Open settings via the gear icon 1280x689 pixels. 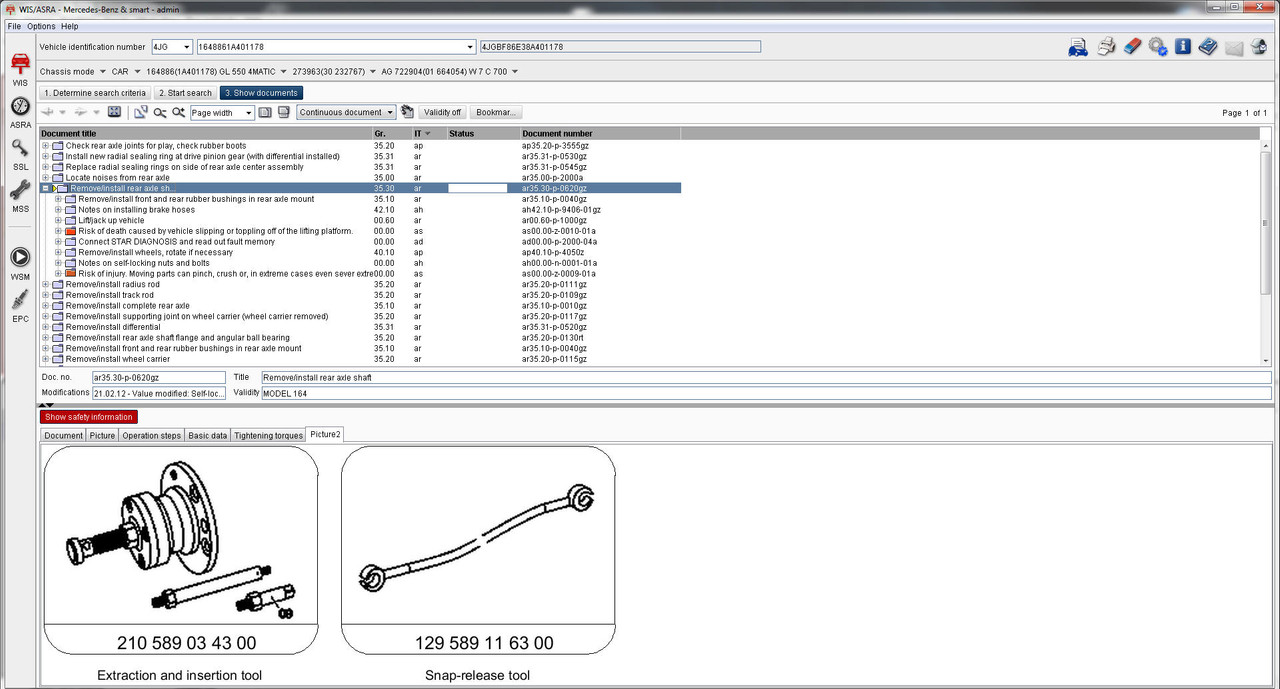click(x=1158, y=47)
